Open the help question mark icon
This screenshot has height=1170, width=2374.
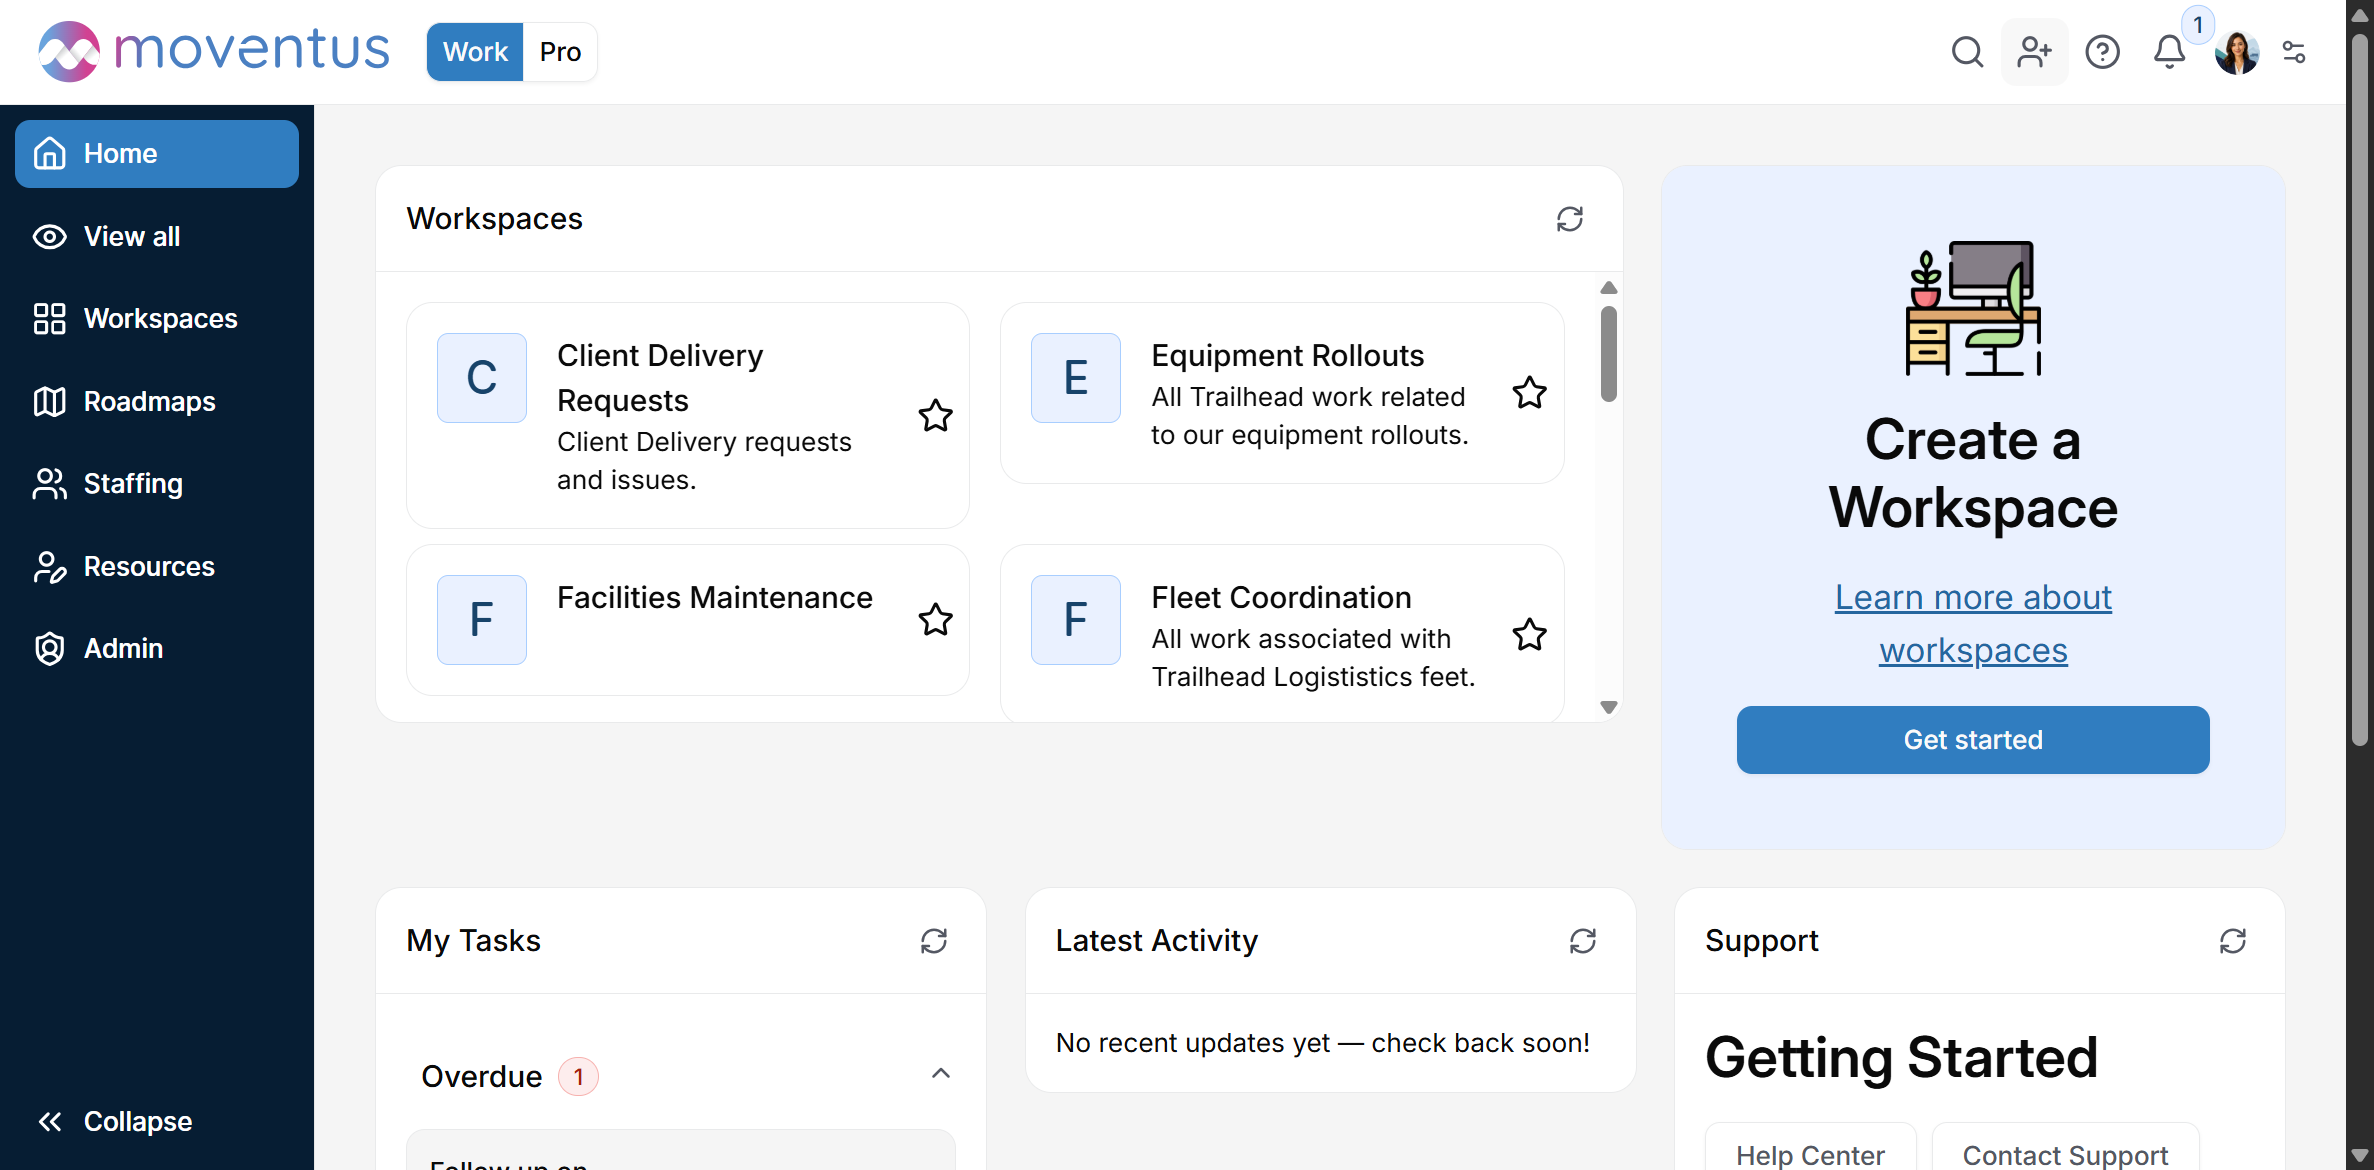[2102, 52]
